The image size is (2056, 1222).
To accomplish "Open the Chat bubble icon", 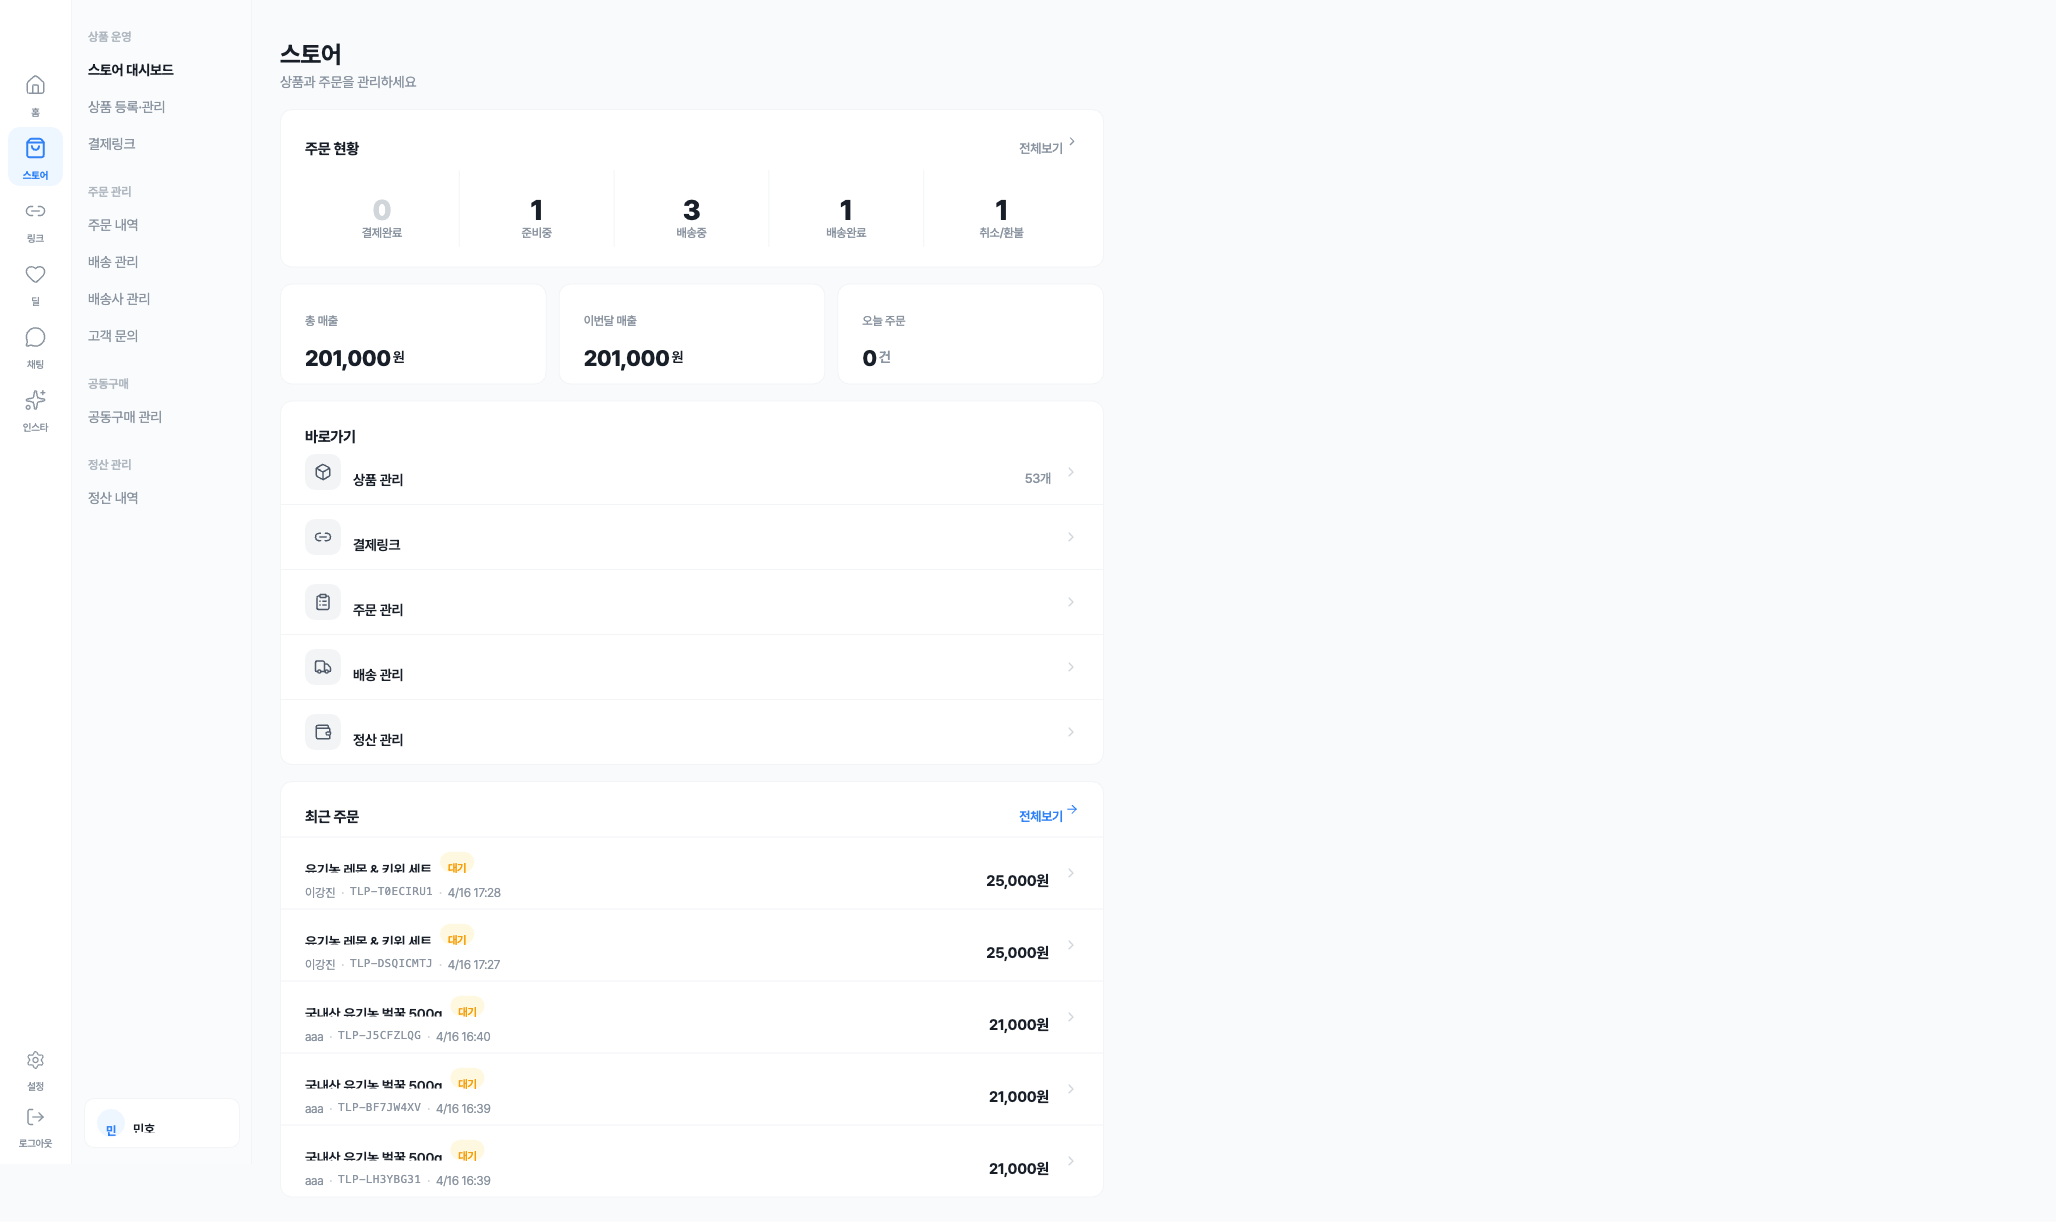I will [35, 337].
